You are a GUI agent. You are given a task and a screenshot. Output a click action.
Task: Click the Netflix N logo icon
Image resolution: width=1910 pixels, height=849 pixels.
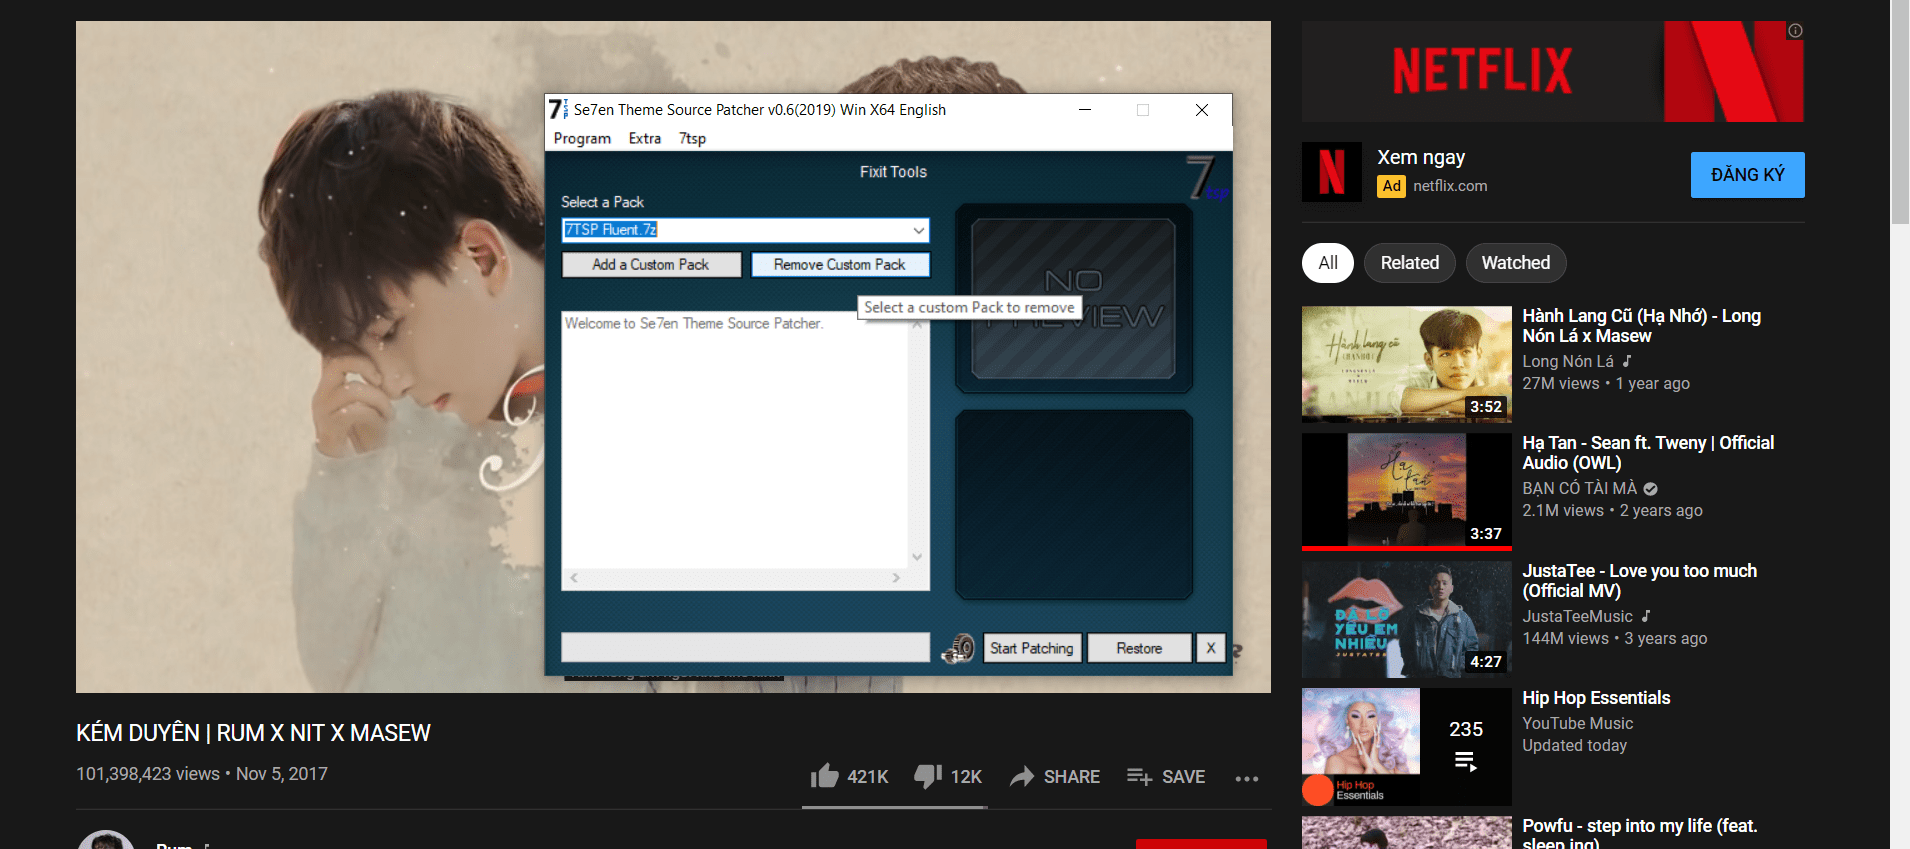pos(1332,172)
